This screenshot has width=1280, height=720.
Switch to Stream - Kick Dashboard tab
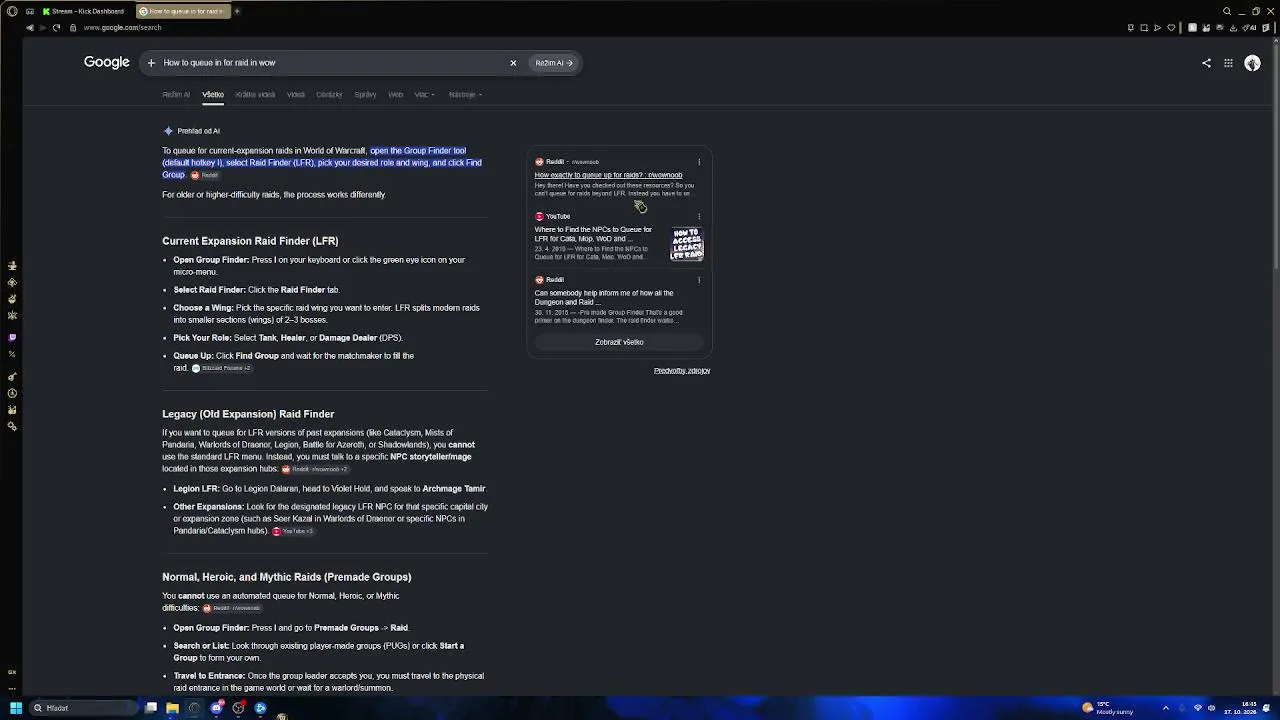[x=84, y=11]
